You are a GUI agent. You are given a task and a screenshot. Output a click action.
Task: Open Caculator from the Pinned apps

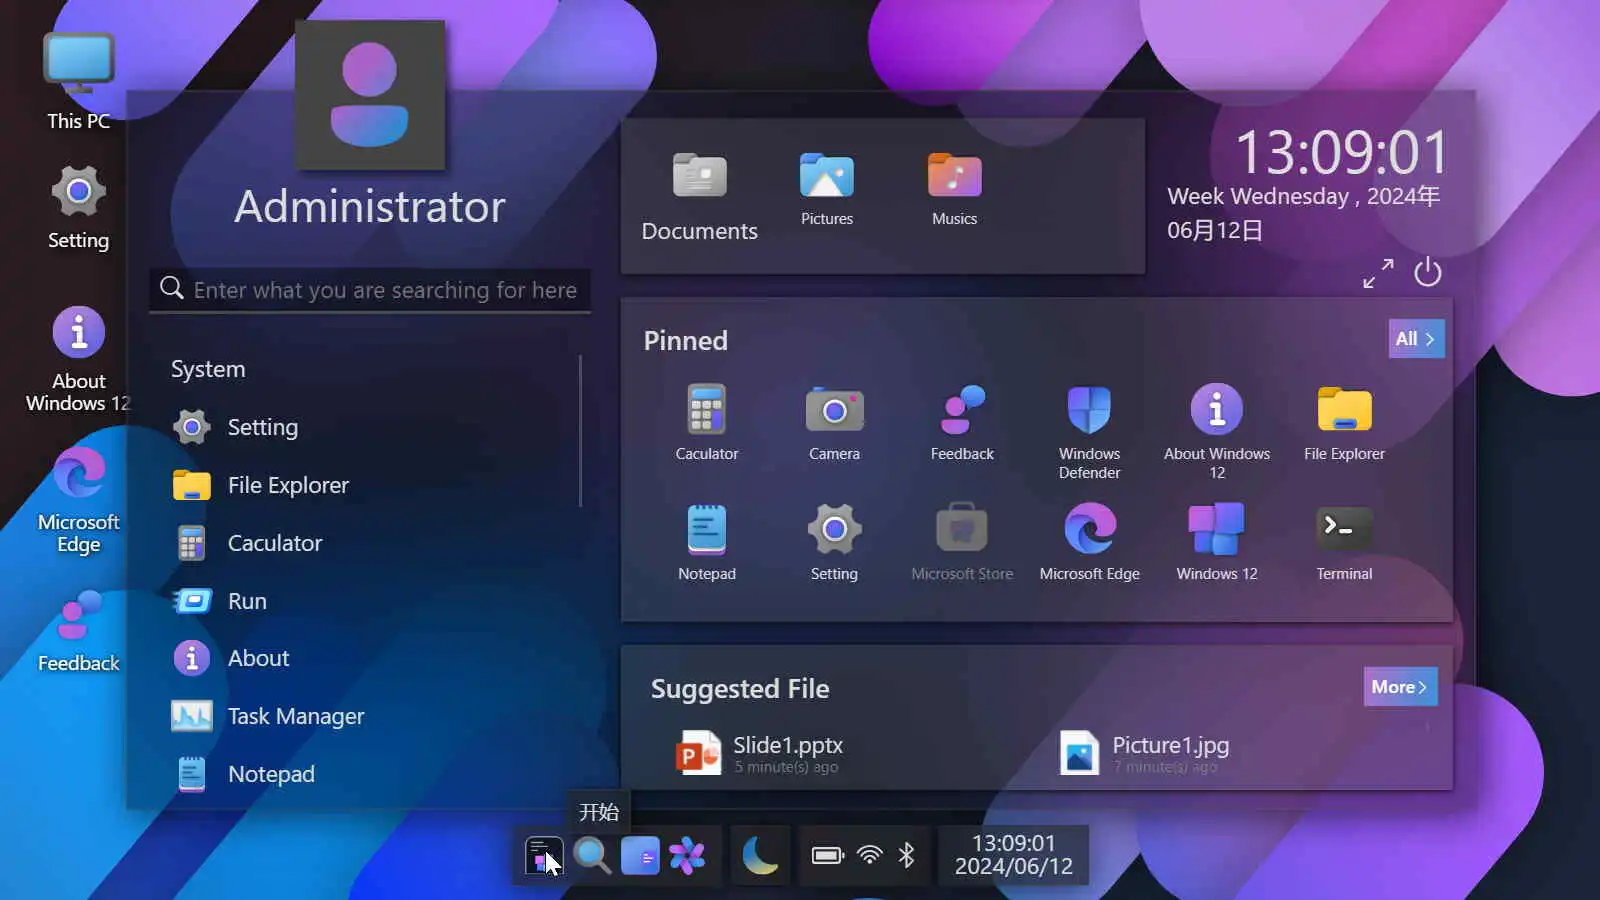(707, 422)
